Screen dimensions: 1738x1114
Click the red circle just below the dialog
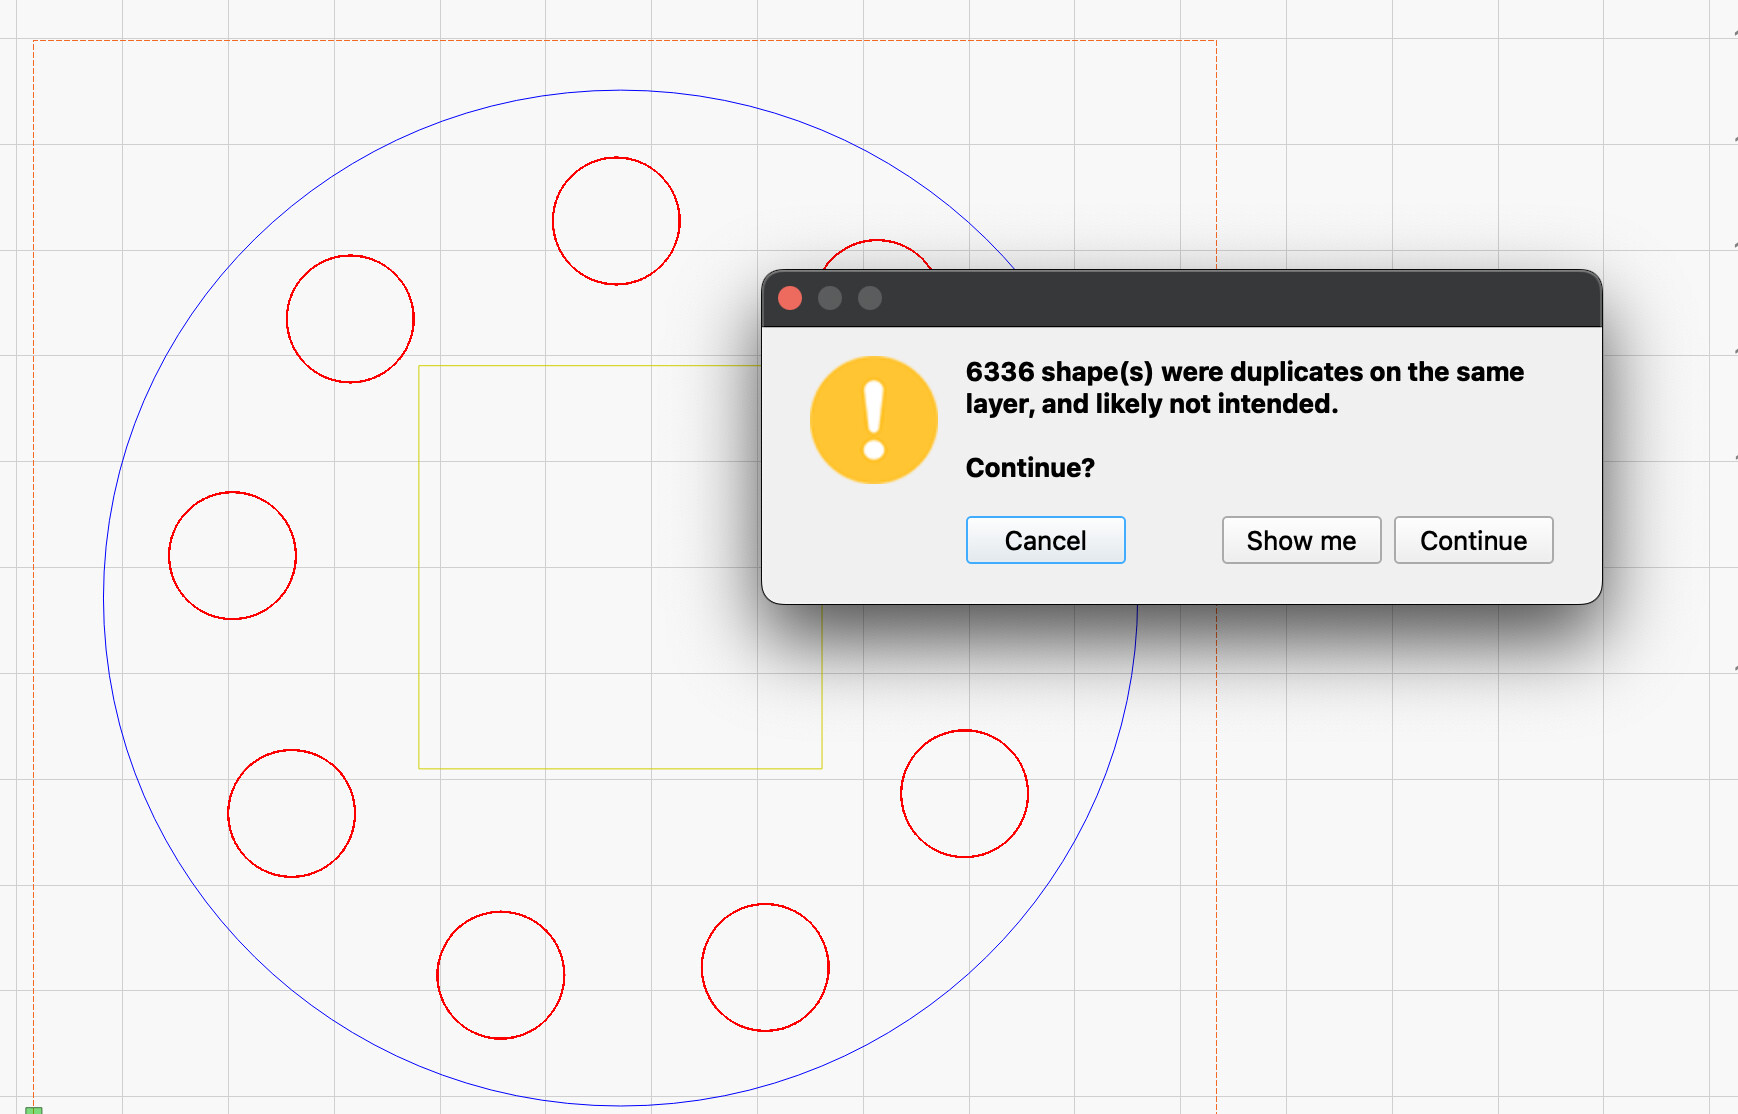pyautogui.click(x=964, y=731)
